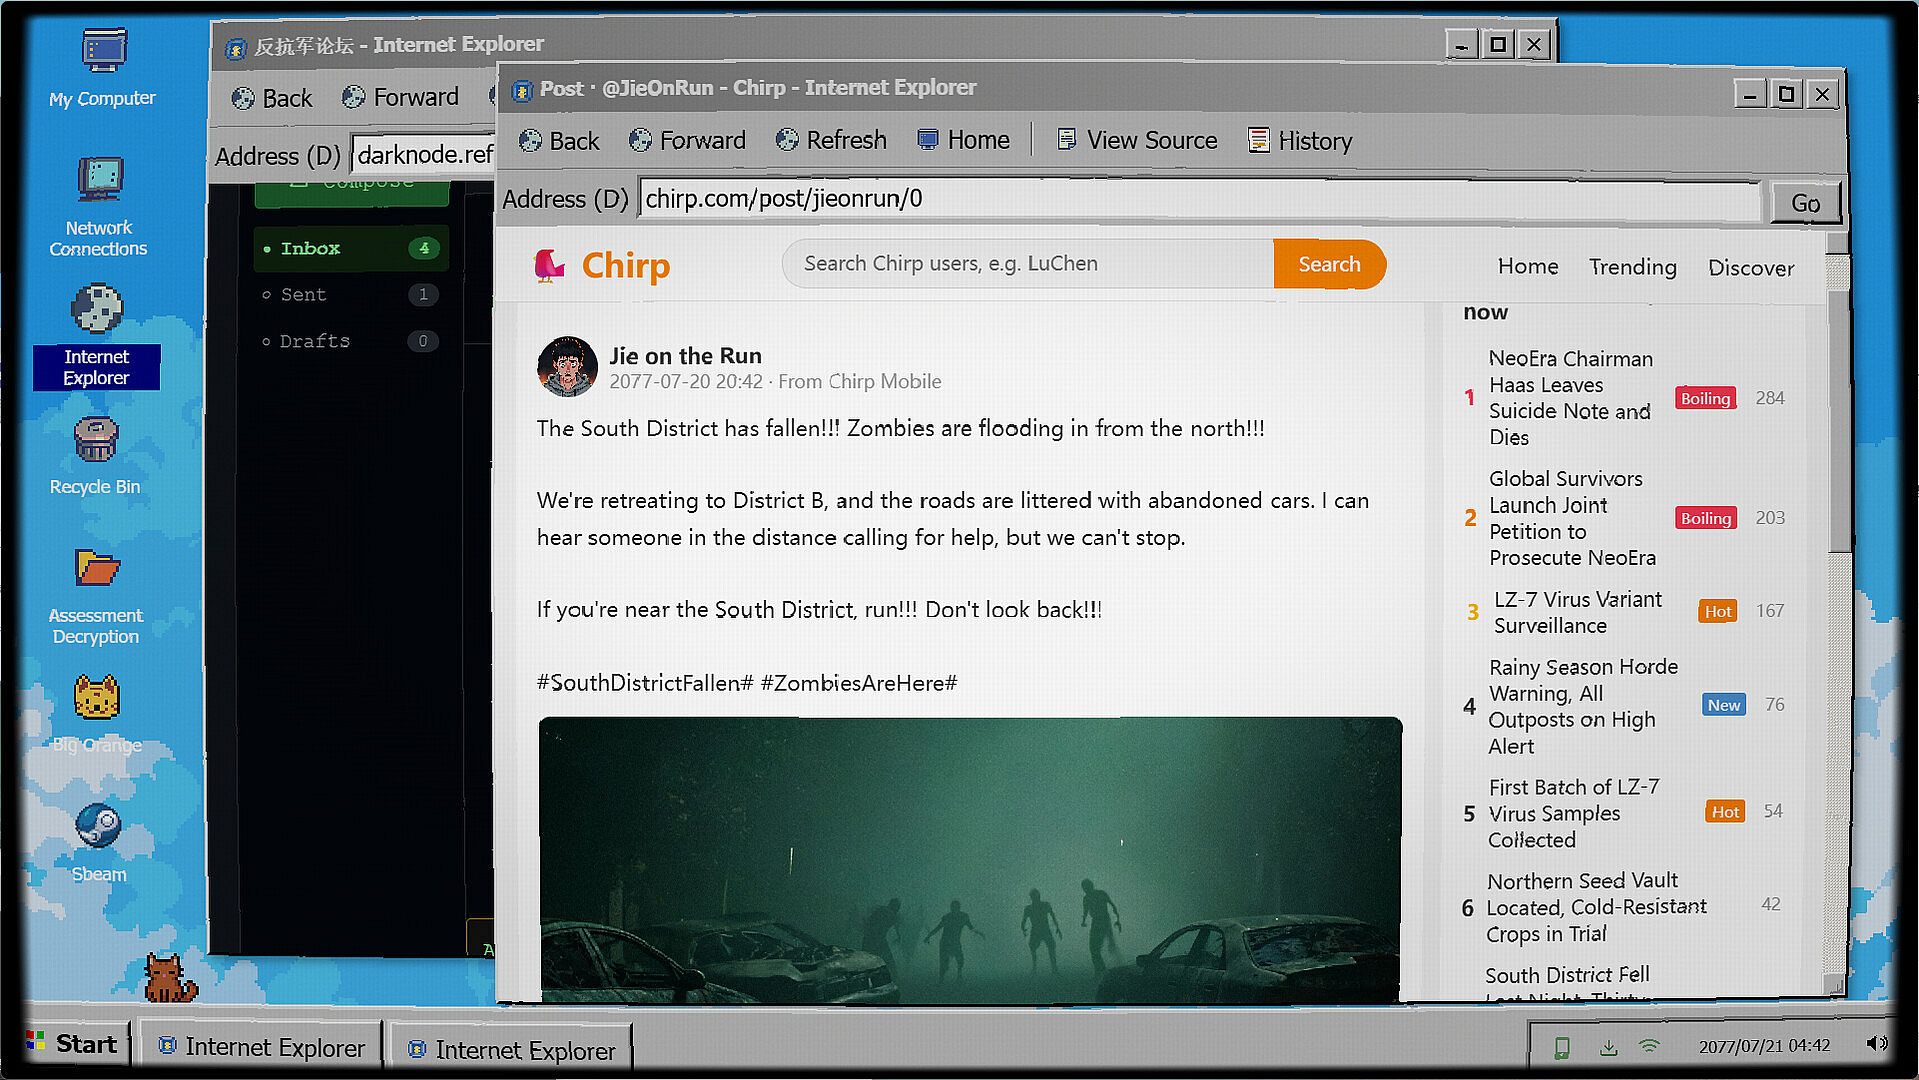Click the darknode address field in background window
This screenshot has width=1919, height=1080.
[x=424, y=155]
